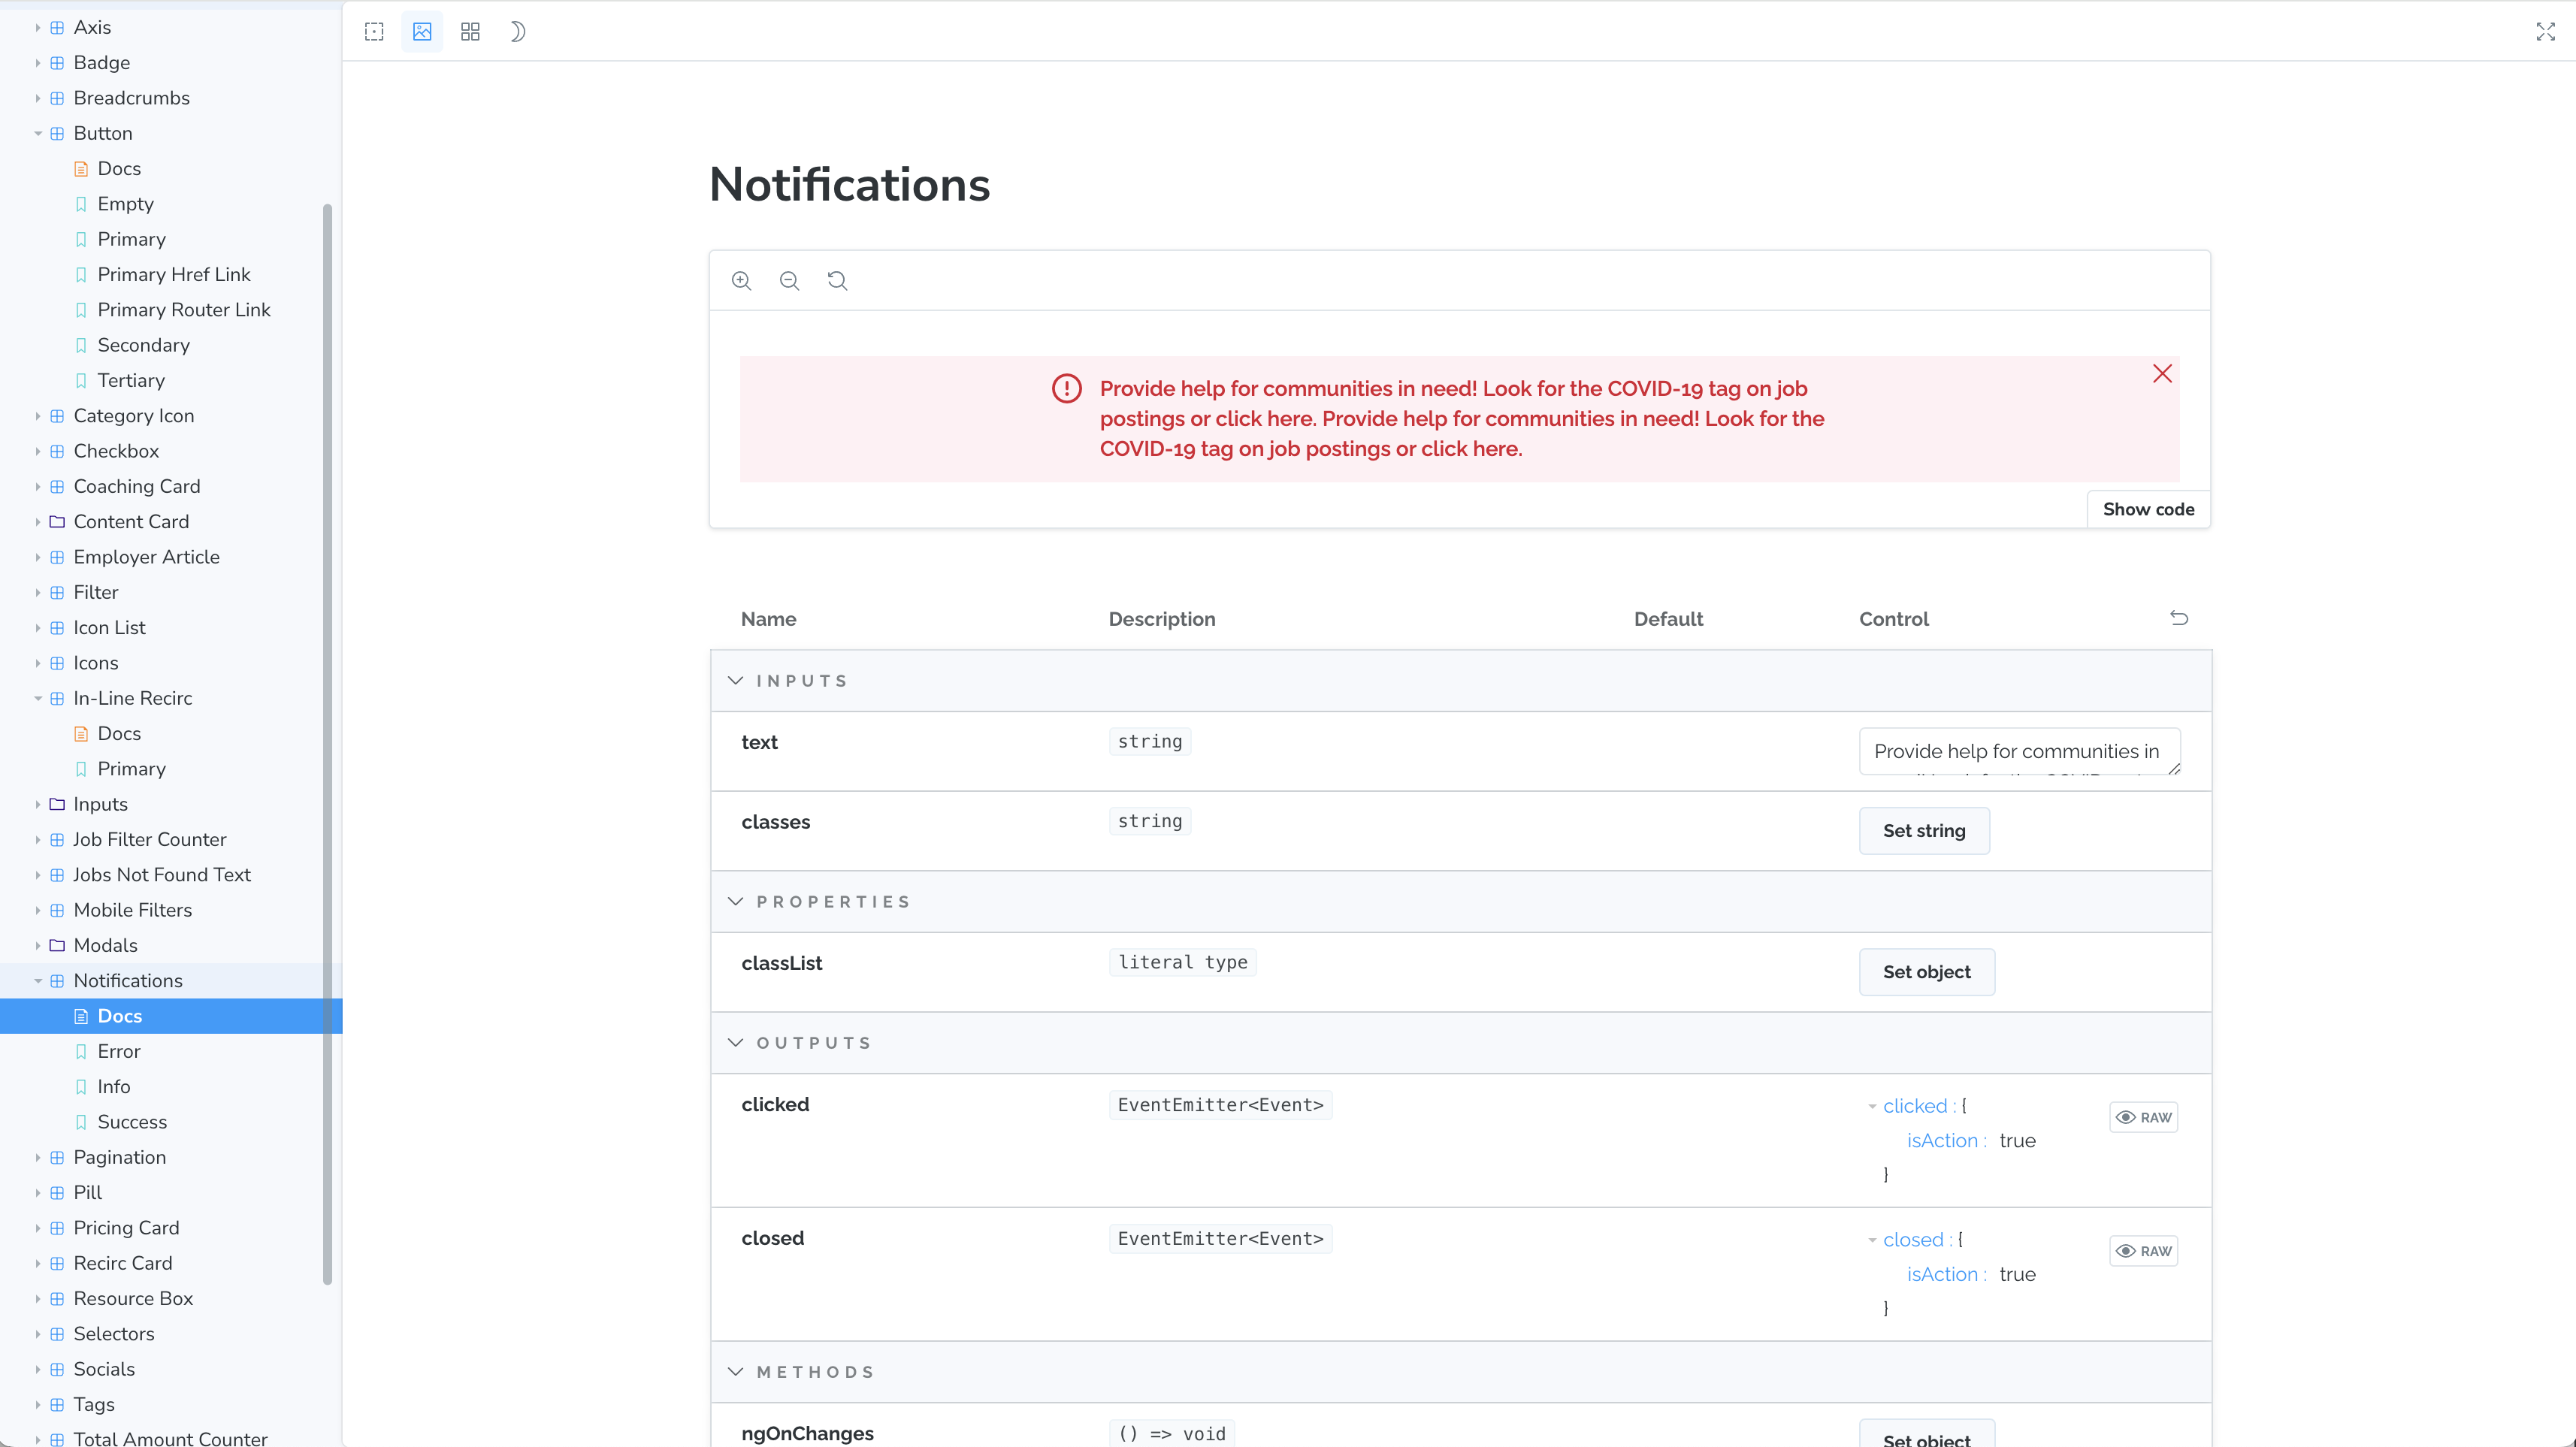Collapse the PROPERTIES section
The height and width of the screenshot is (1447, 2576).
pyautogui.click(x=736, y=901)
